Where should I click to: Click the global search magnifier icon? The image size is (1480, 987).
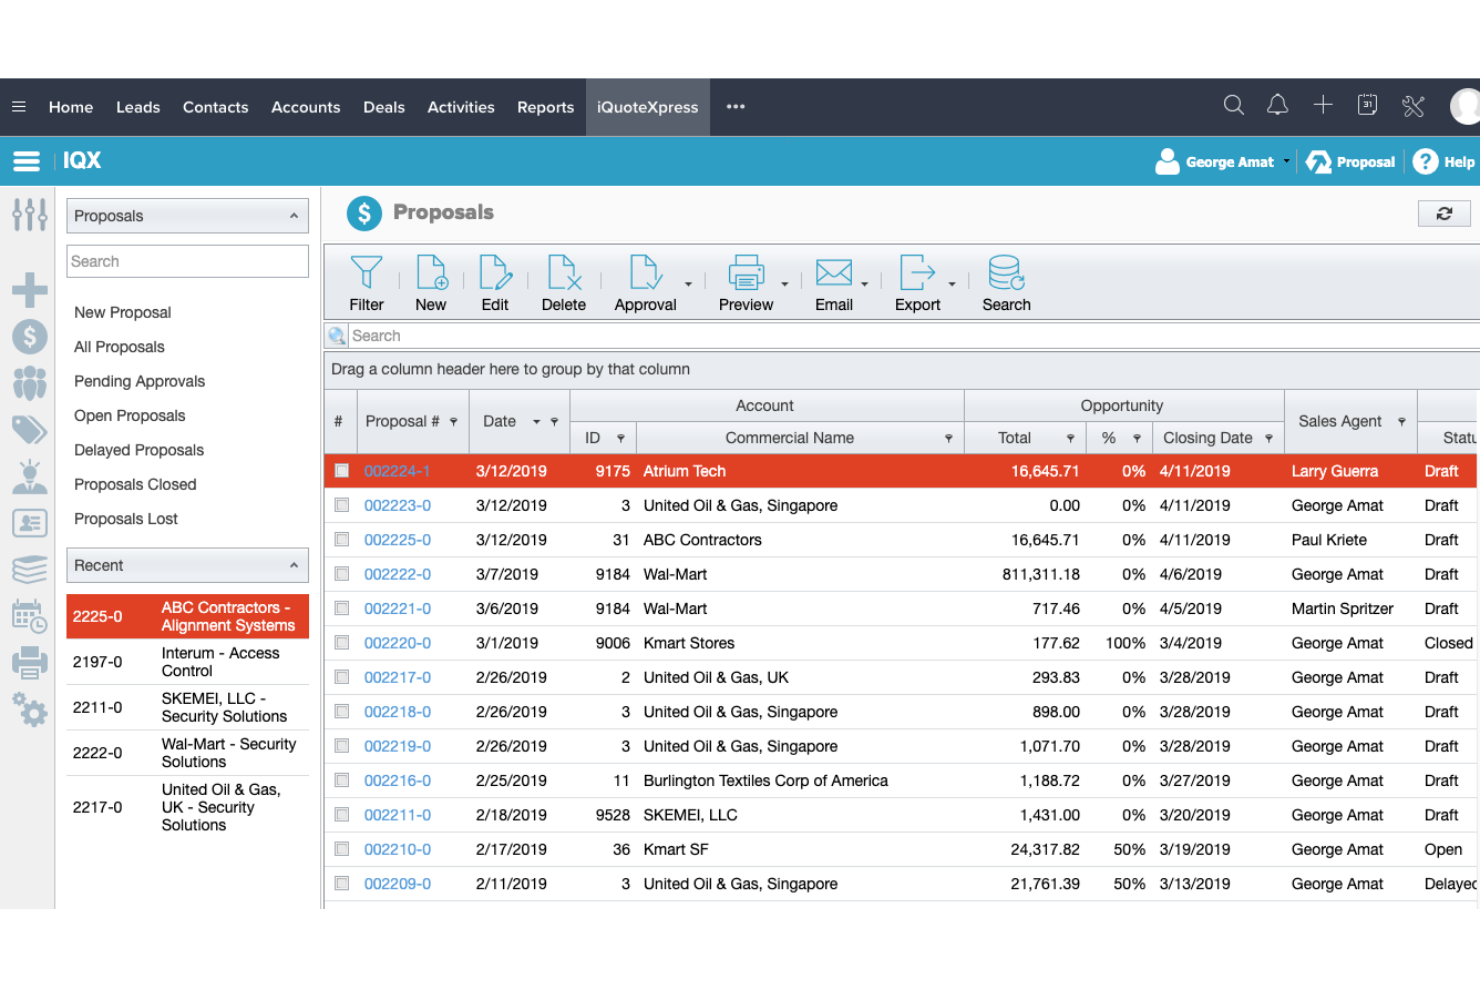pyautogui.click(x=1233, y=105)
